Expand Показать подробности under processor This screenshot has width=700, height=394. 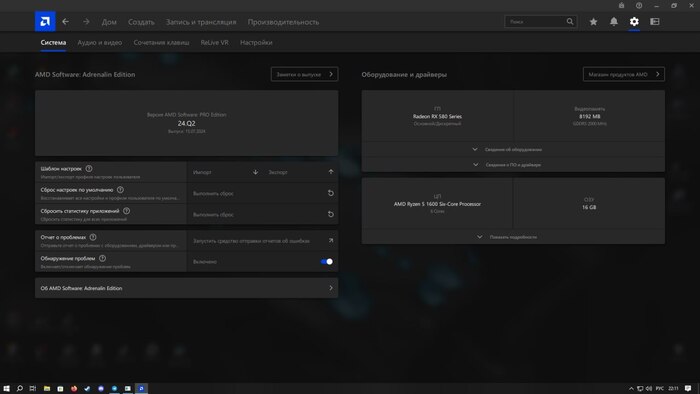click(x=513, y=237)
